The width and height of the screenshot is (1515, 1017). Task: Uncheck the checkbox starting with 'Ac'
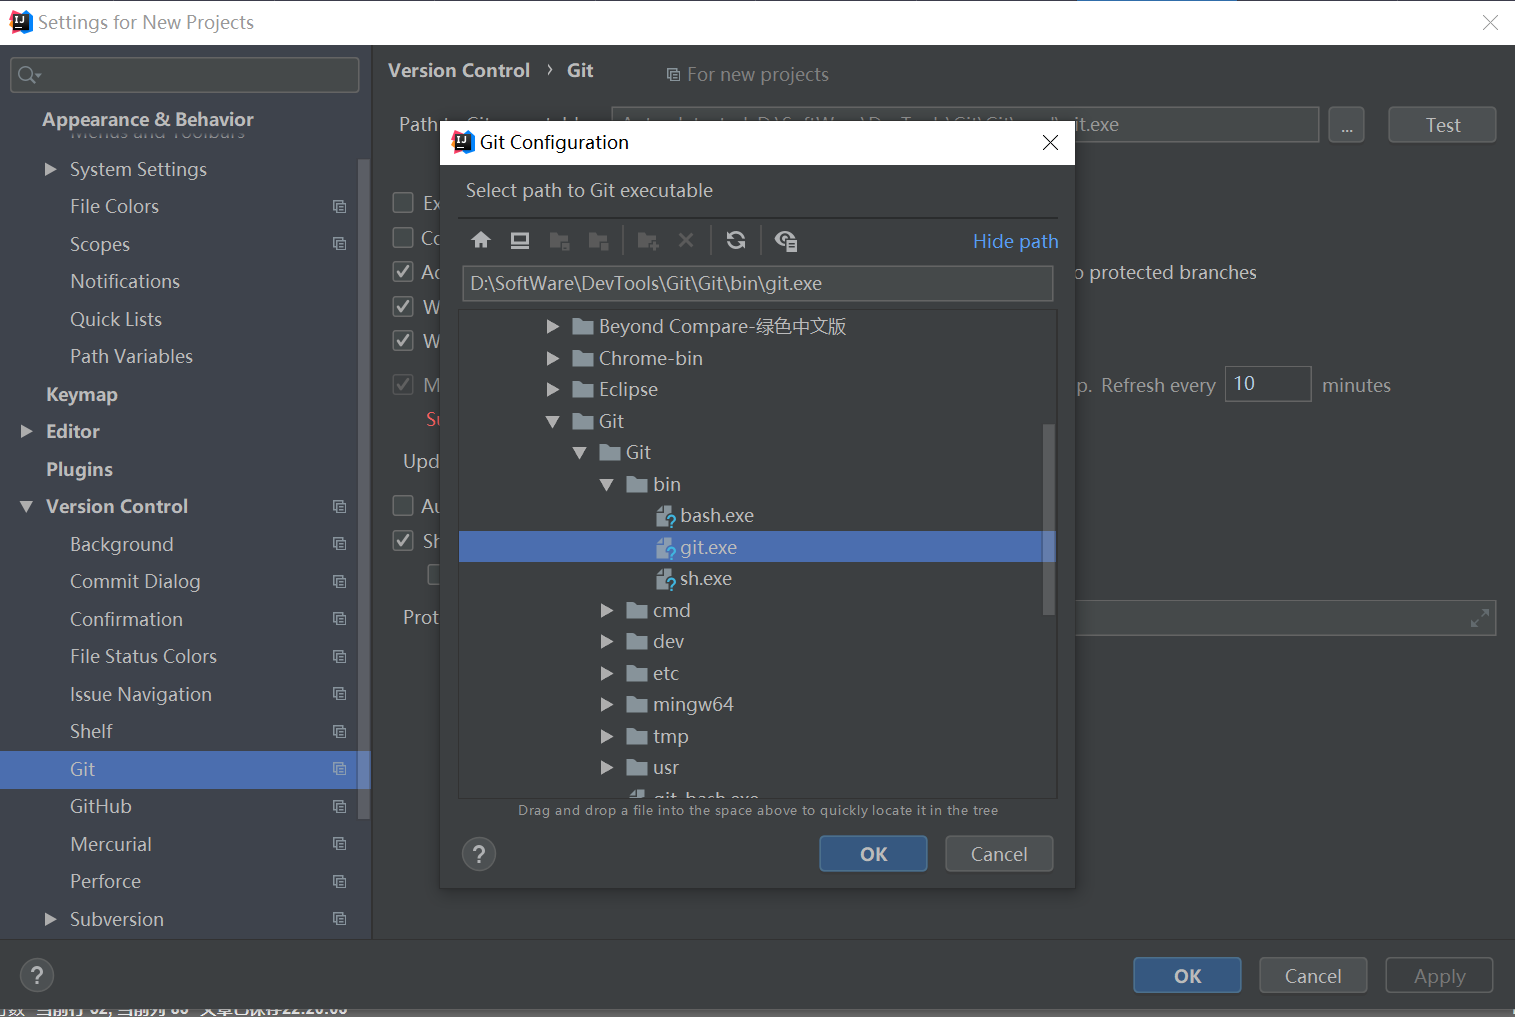pyautogui.click(x=403, y=272)
